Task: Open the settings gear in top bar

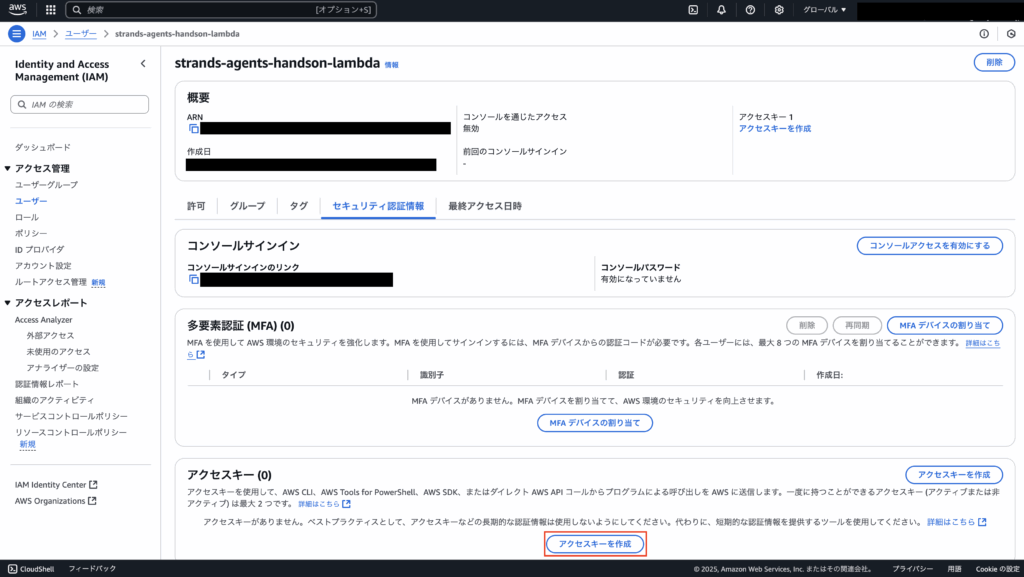Action: [778, 10]
